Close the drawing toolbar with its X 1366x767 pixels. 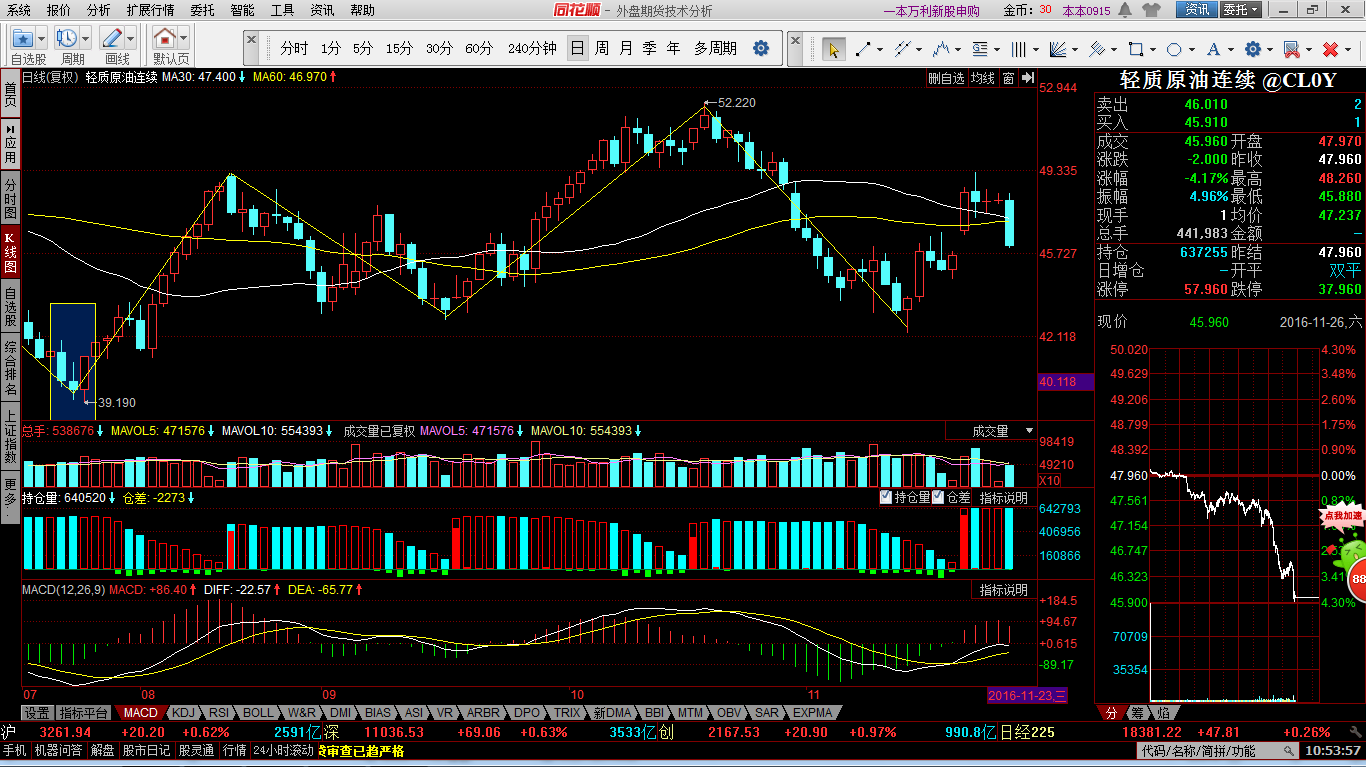795,40
